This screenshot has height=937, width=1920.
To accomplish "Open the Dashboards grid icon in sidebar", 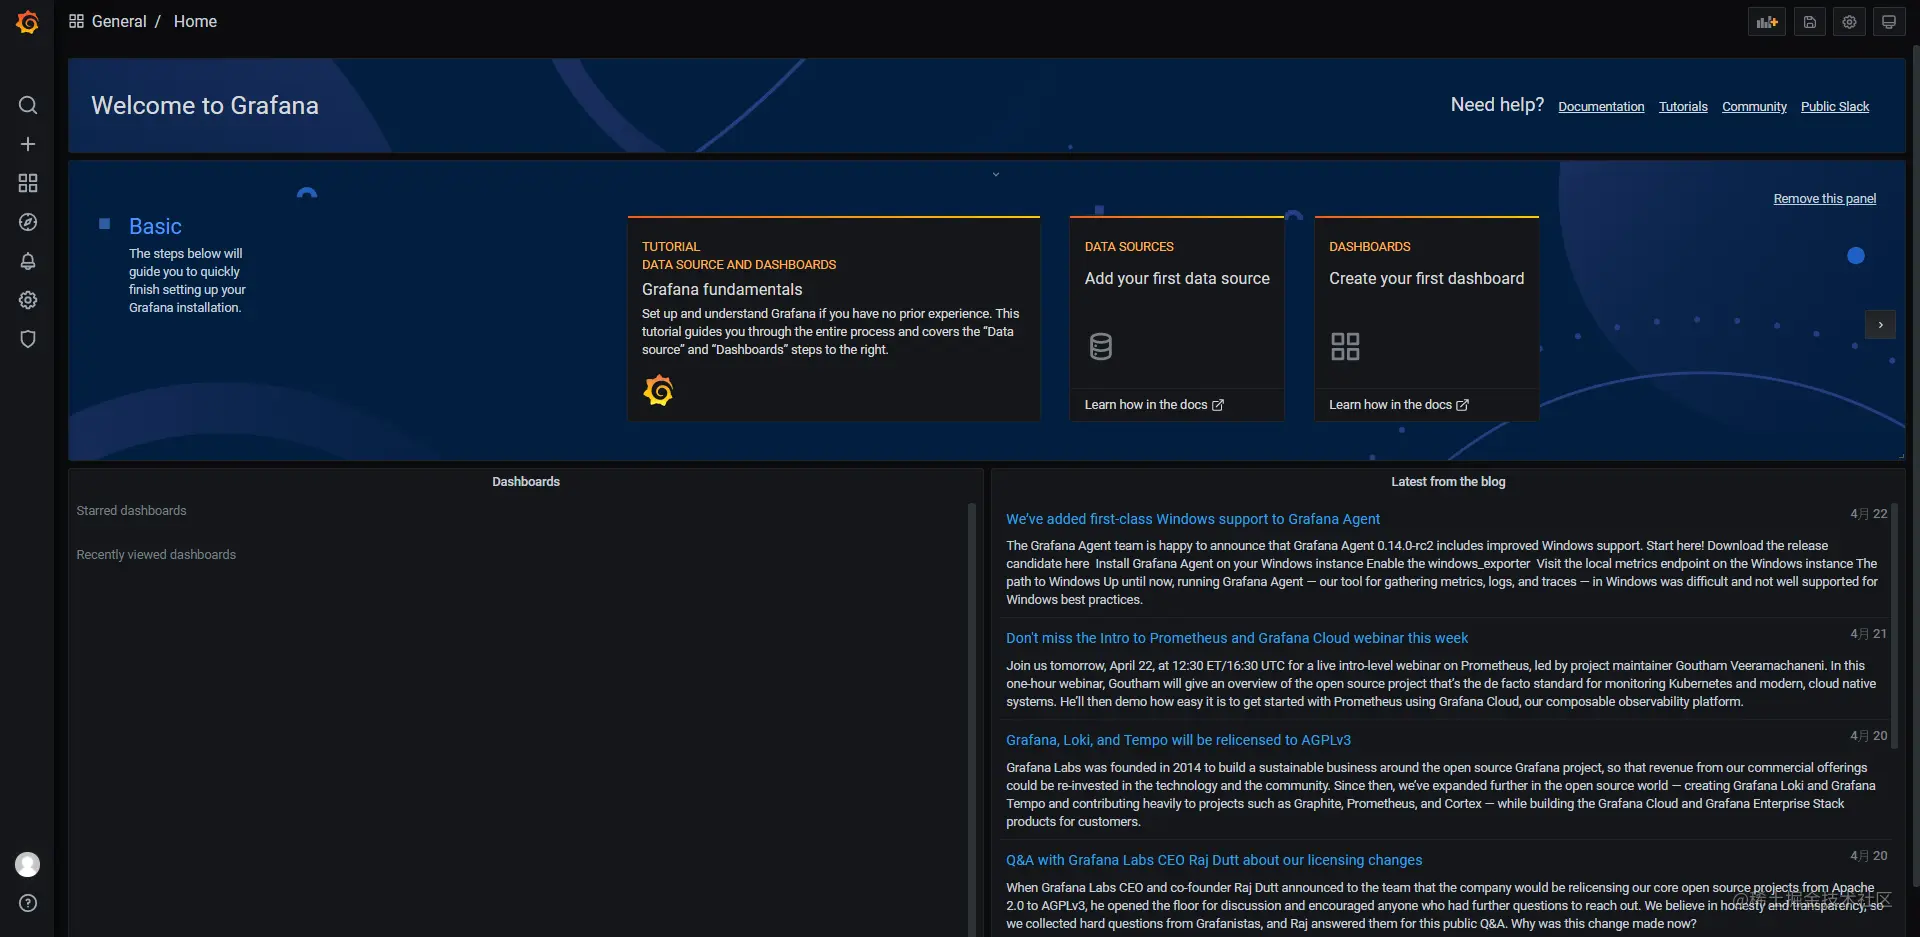I will pyautogui.click(x=28, y=183).
